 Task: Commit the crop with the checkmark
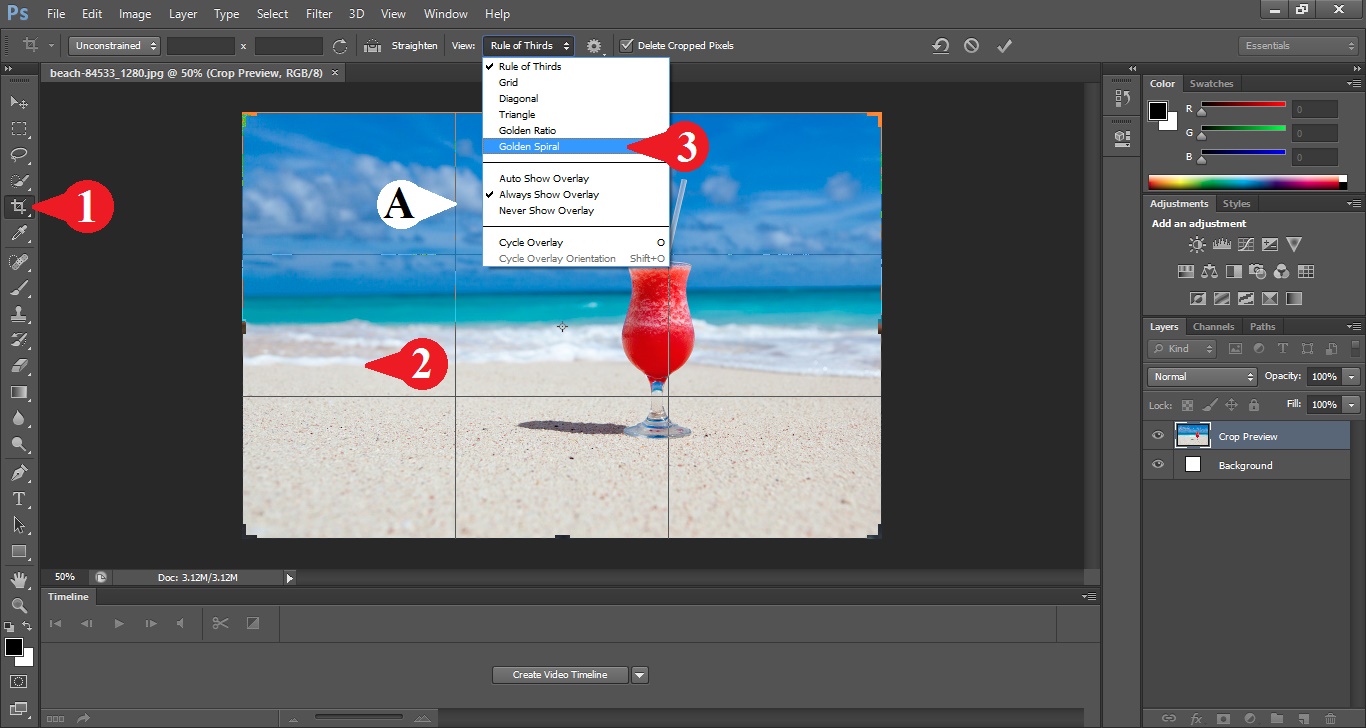(1005, 45)
